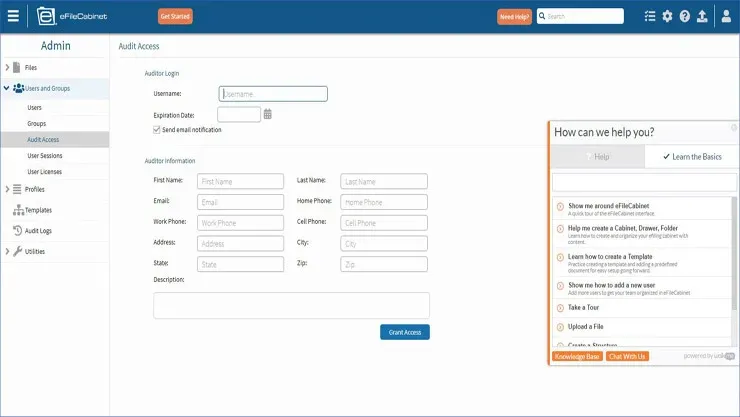Open Groups in the sidebar
740x417 pixels.
coord(37,124)
